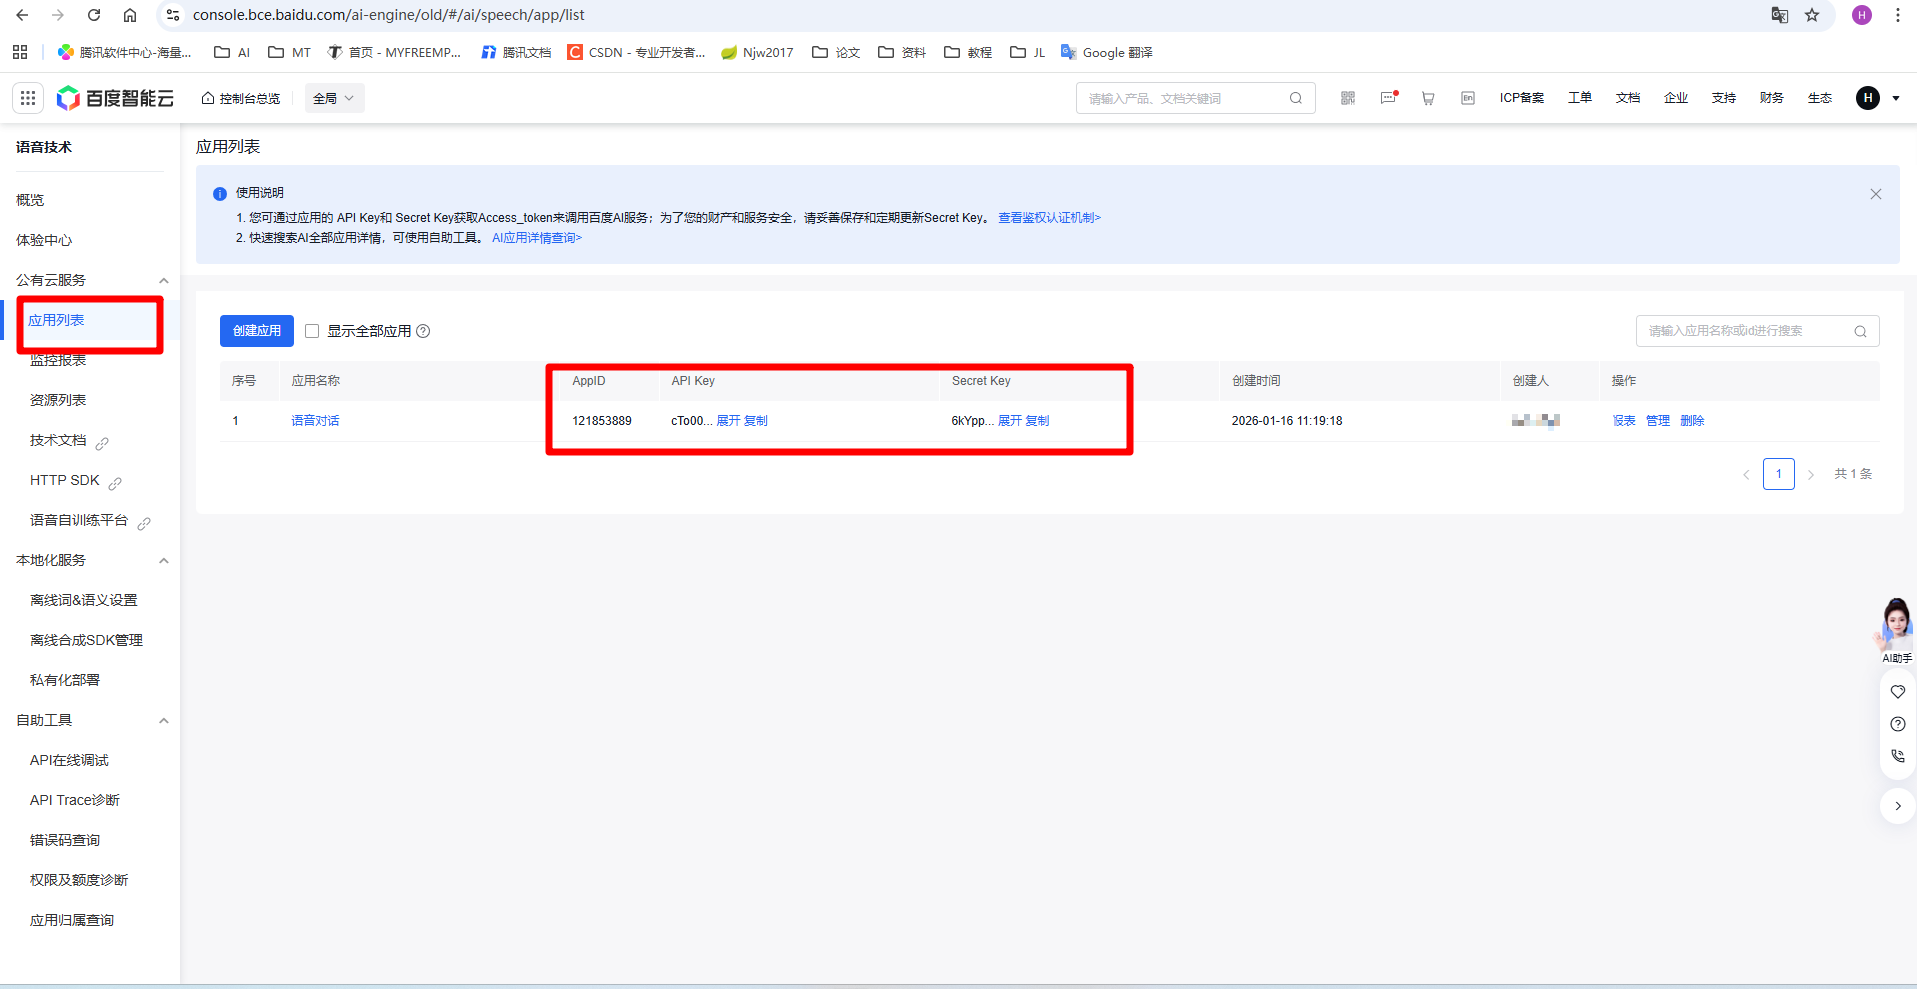Switch language with the En icon
Screen dimensions: 1917x989
(1468, 98)
